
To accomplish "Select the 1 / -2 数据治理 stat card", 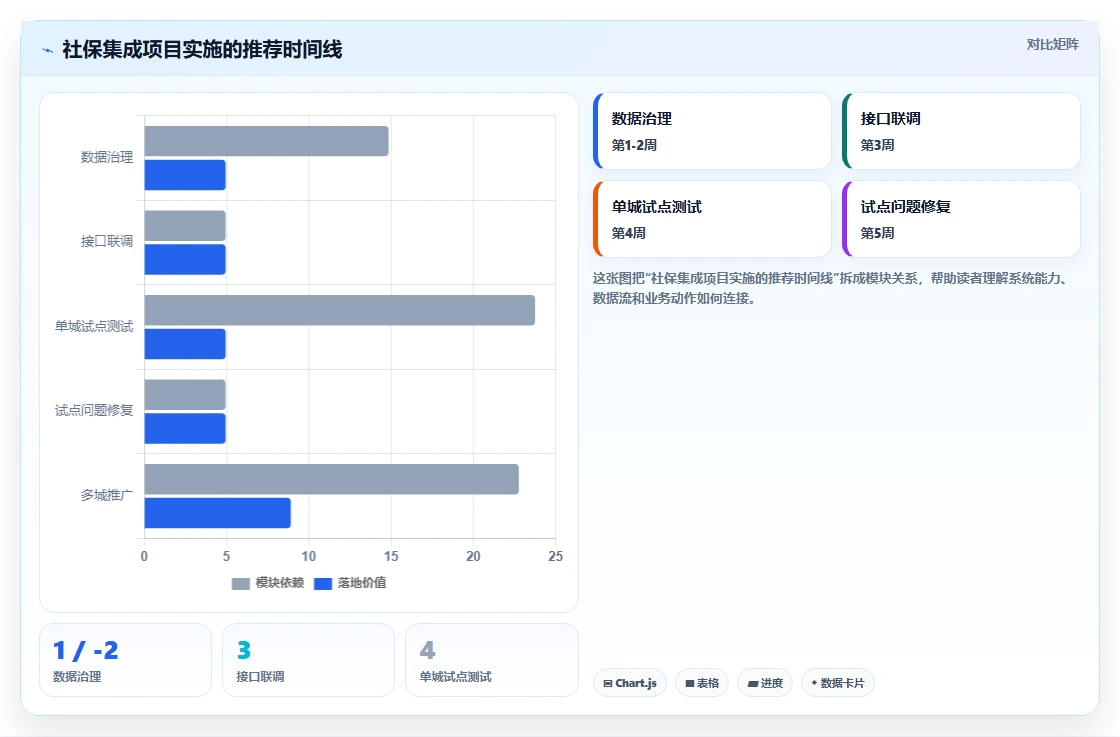I will pos(125,660).
